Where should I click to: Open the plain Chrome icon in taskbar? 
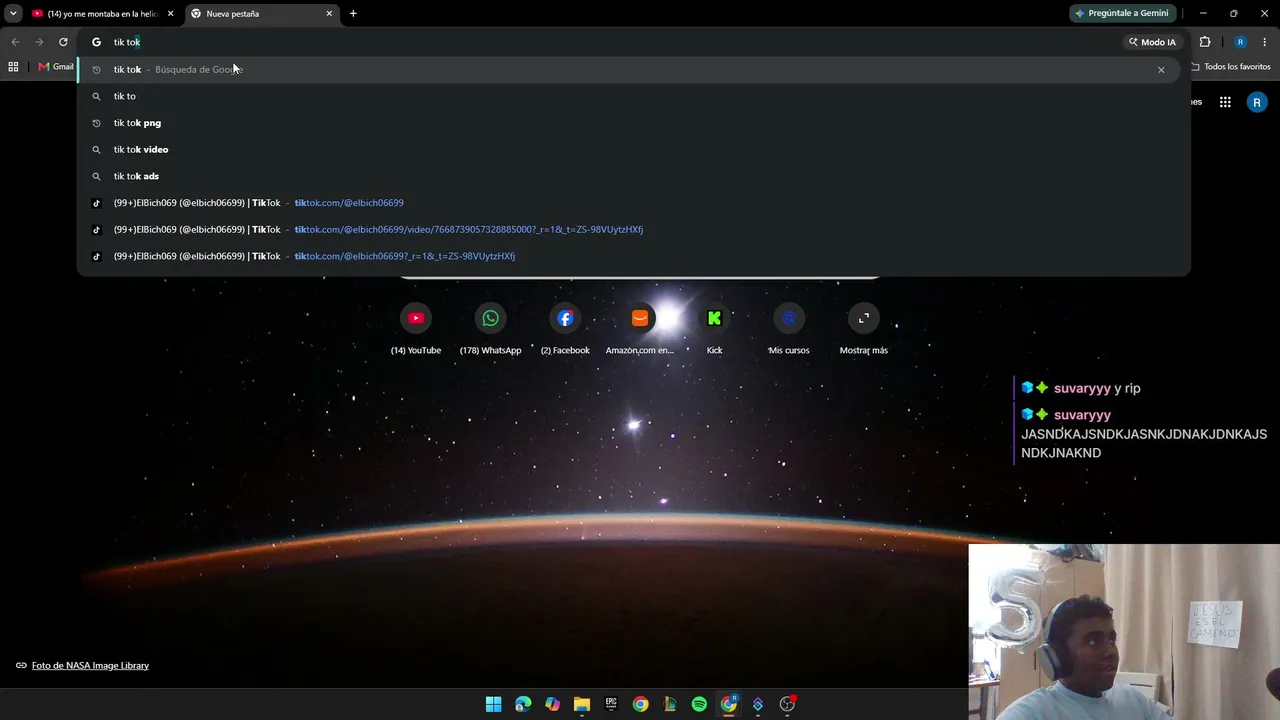(x=641, y=705)
